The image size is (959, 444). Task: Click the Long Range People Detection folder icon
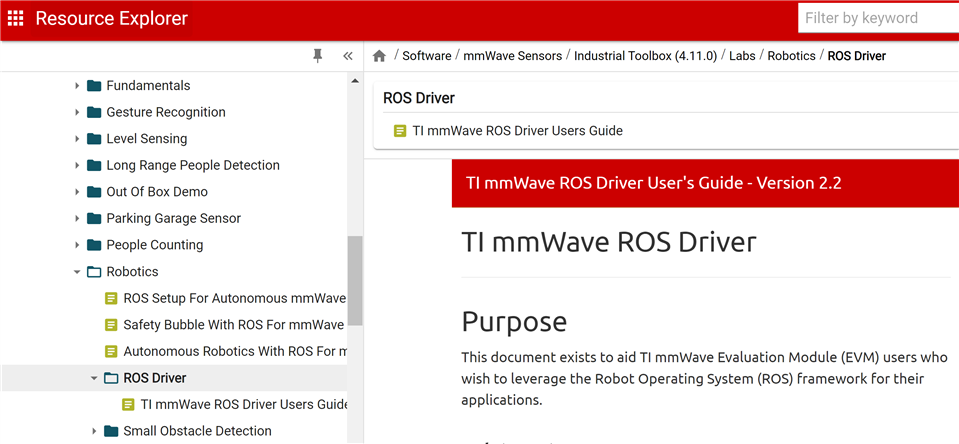tap(94, 165)
